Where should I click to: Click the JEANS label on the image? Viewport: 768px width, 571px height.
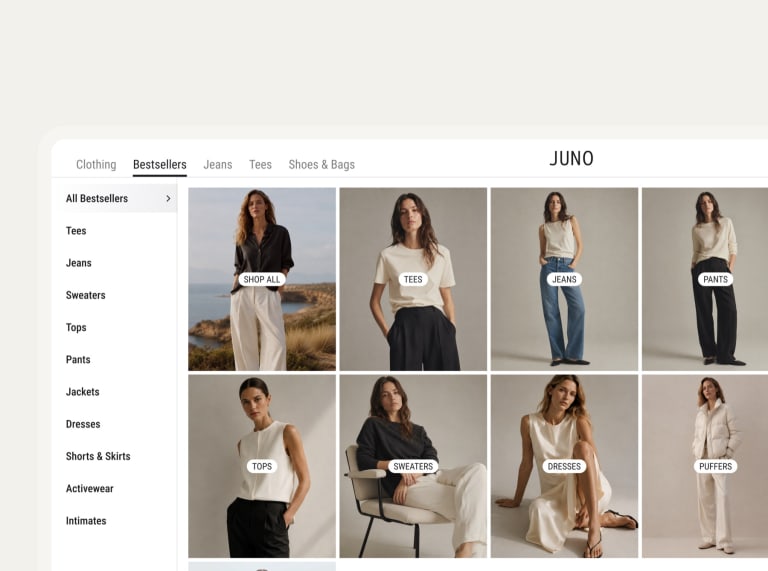click(564, 279)
